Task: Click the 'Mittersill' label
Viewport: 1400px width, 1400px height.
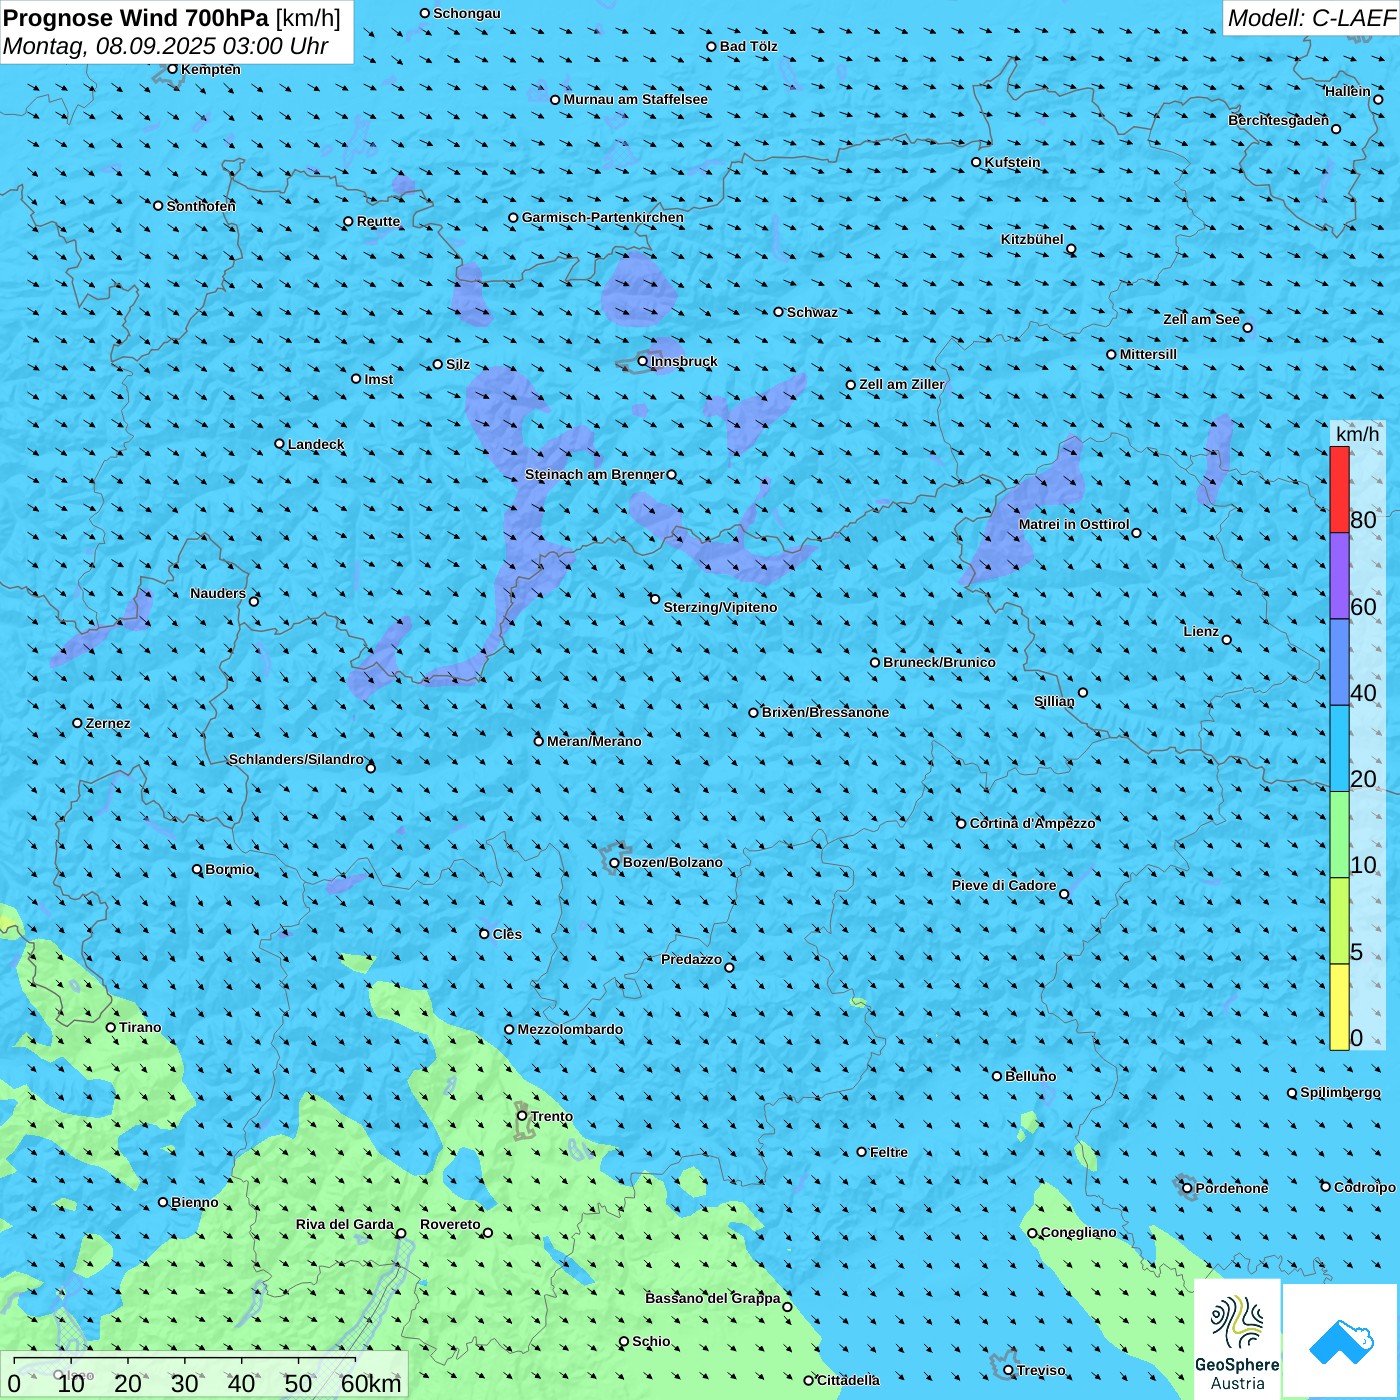Action: coord(1148,354)
